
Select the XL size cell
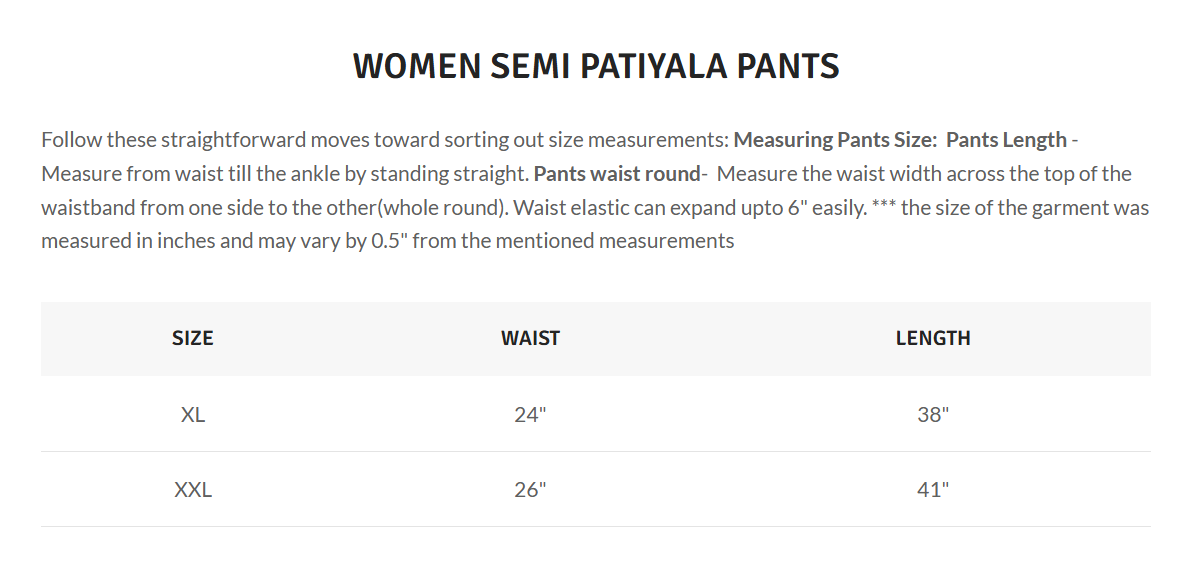point(193,414)
